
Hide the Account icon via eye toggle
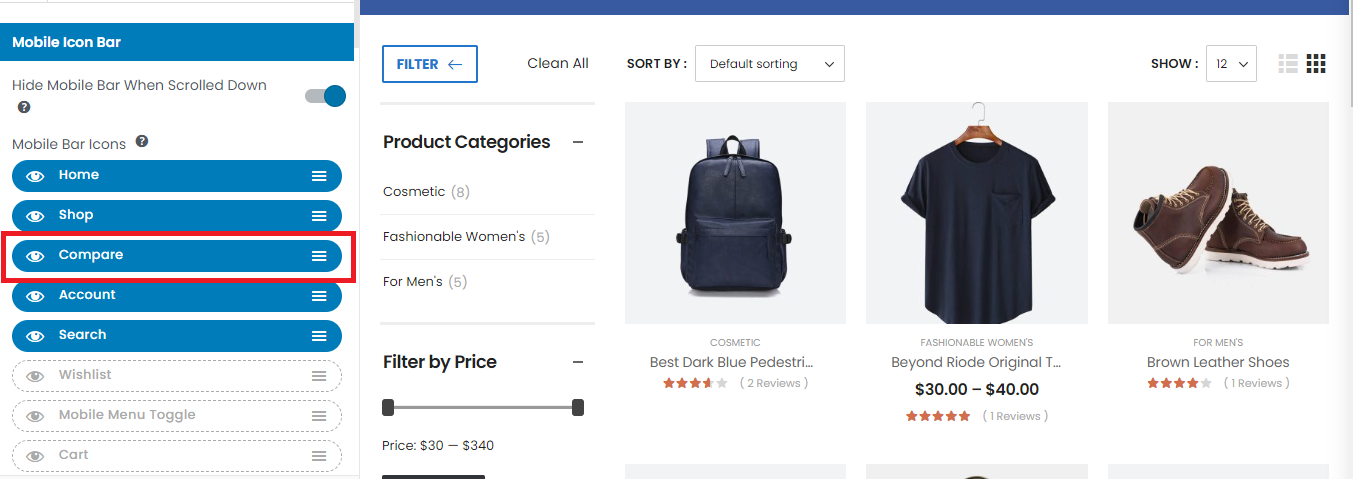click(x=35, y=296)
